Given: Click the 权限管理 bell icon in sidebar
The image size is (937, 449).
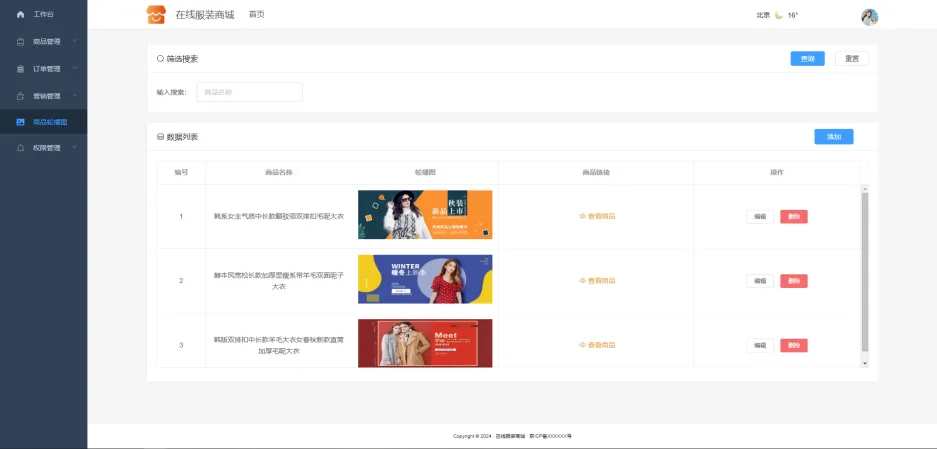Looking at the screenshot, I should [20, 148].
